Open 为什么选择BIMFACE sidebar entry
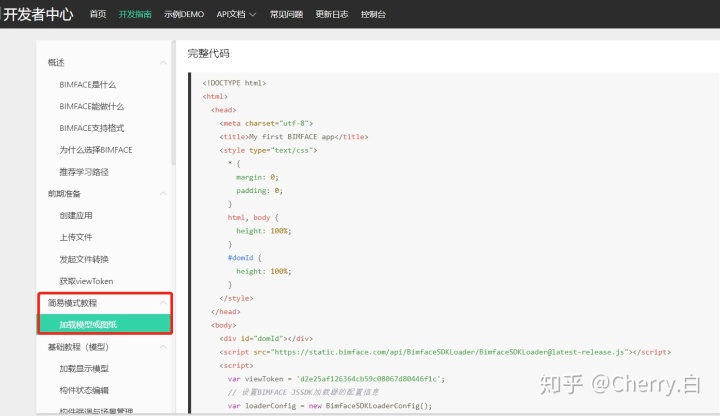This screenshot has width=720, height=416. [x=96, y=150]
